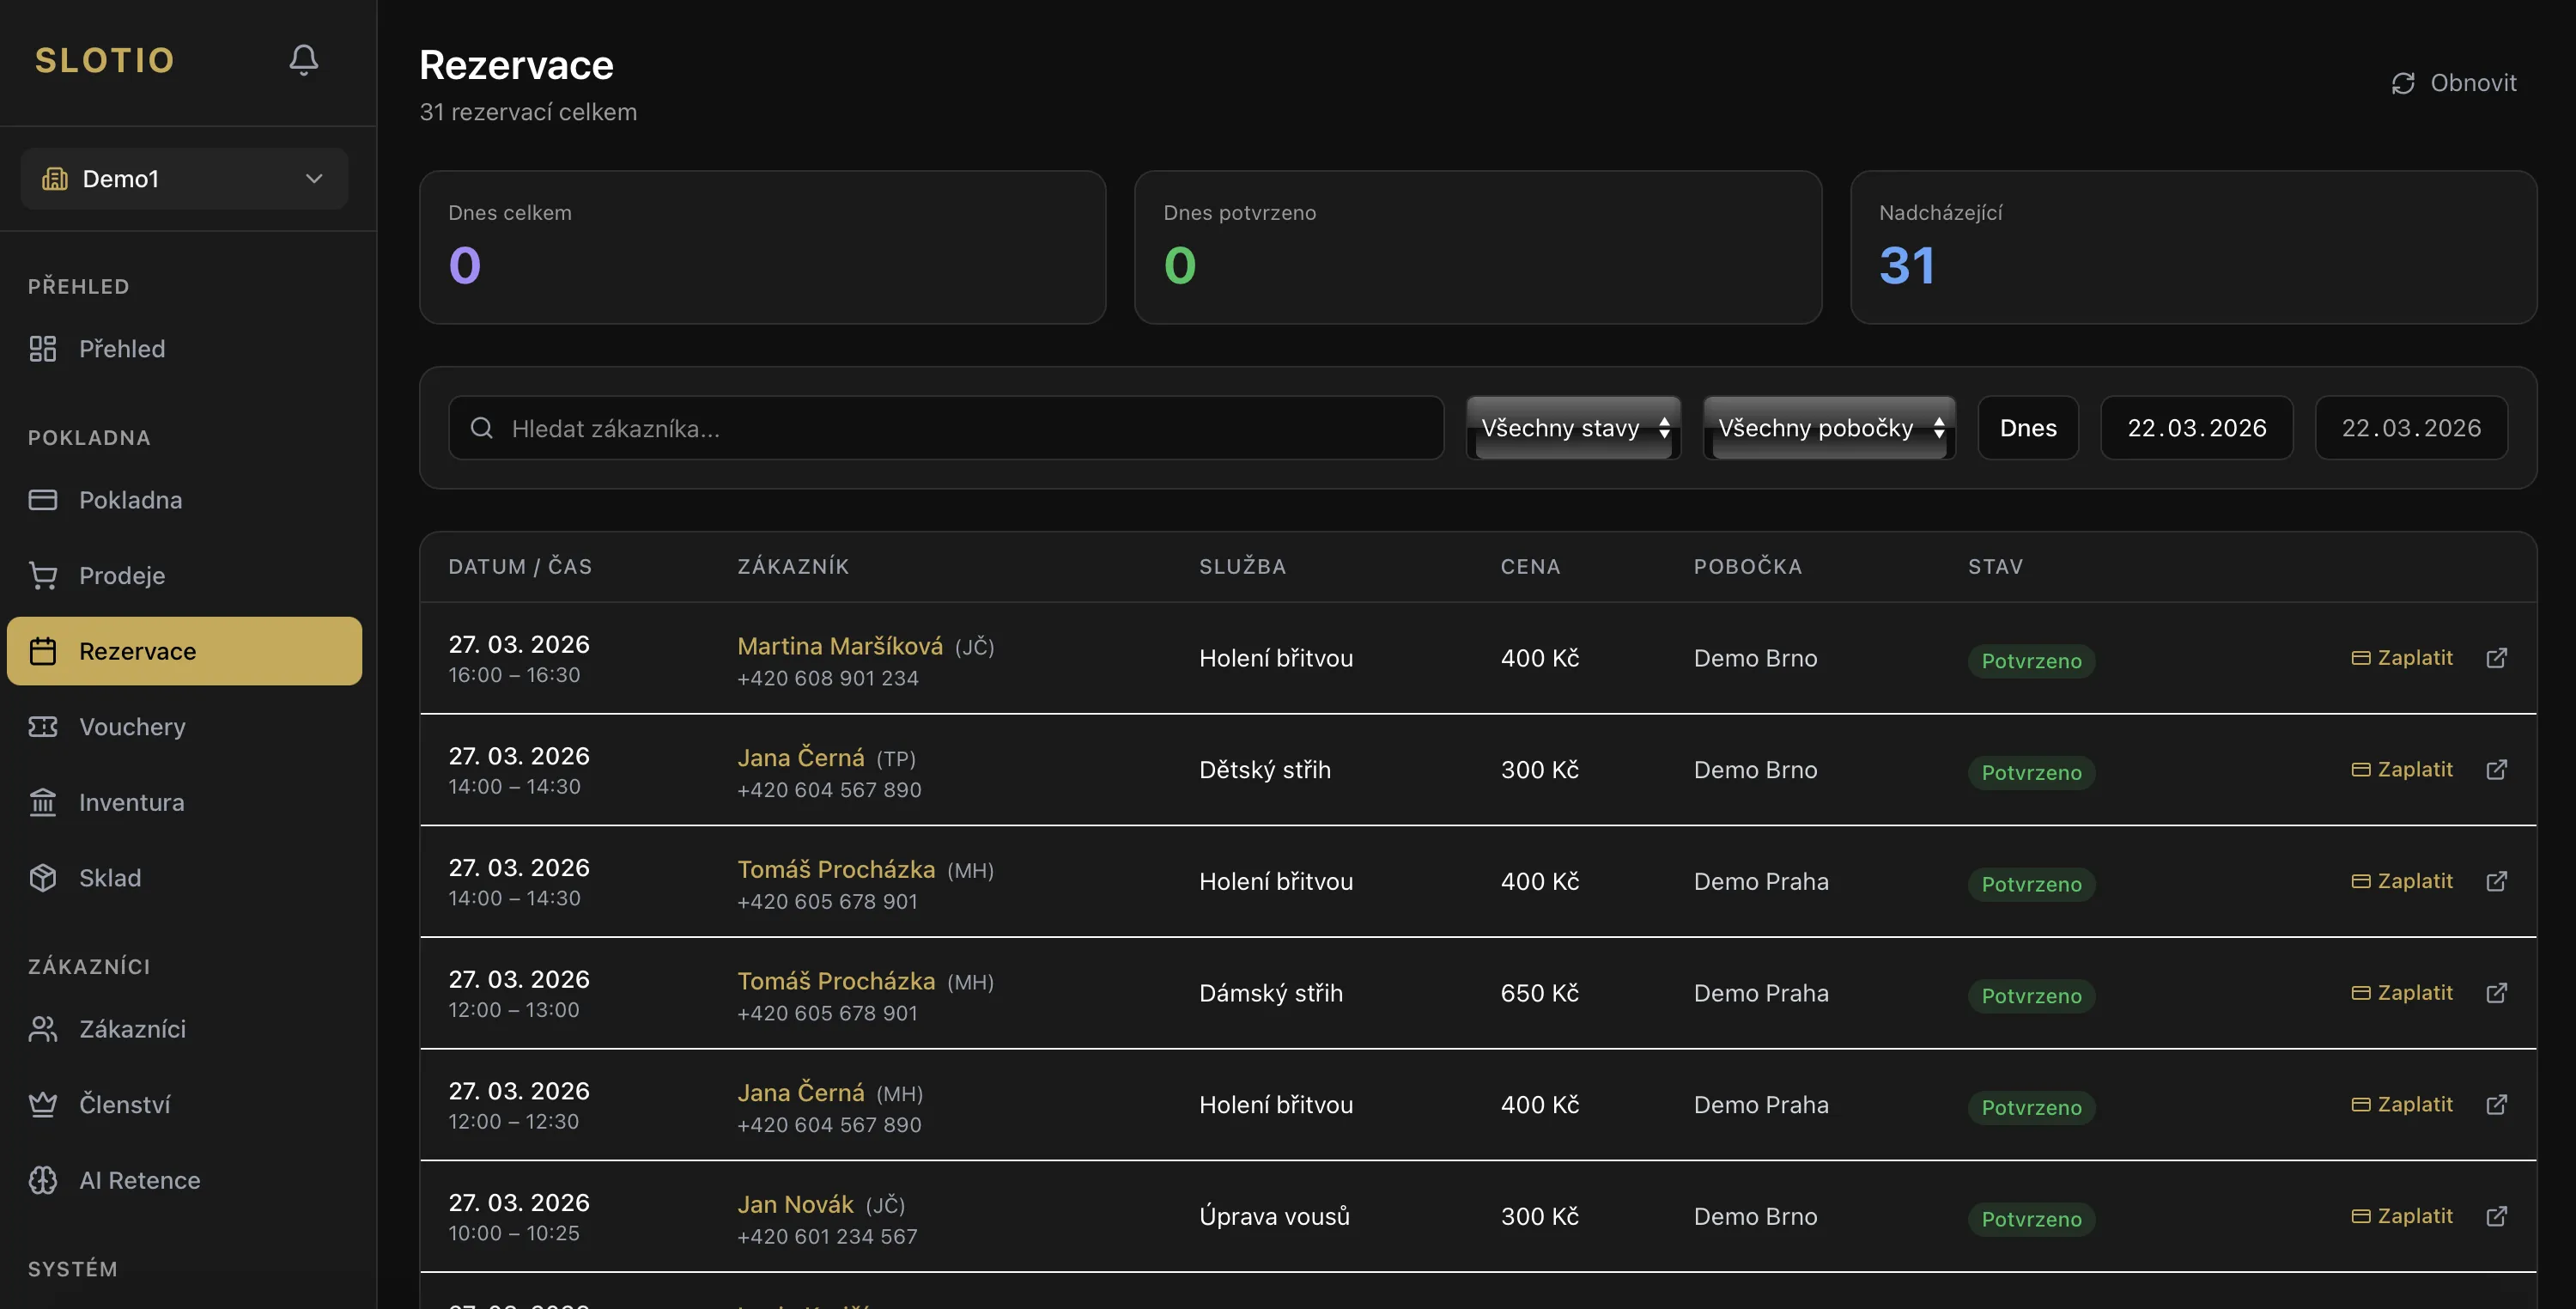Screen dimensions: 2576x1309
Task: Click the refresh icon next to Obnovit
Action: [2403, 83]
